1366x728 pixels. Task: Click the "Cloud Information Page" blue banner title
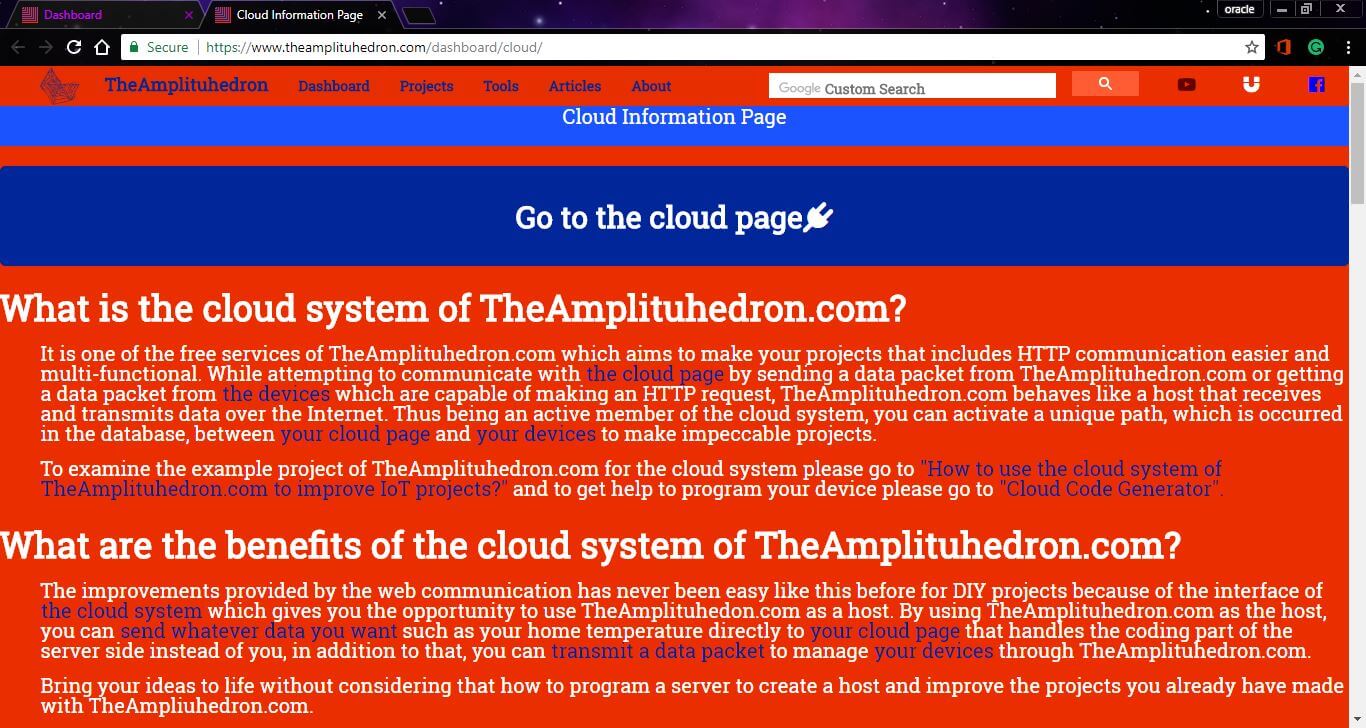pos(674,117)
